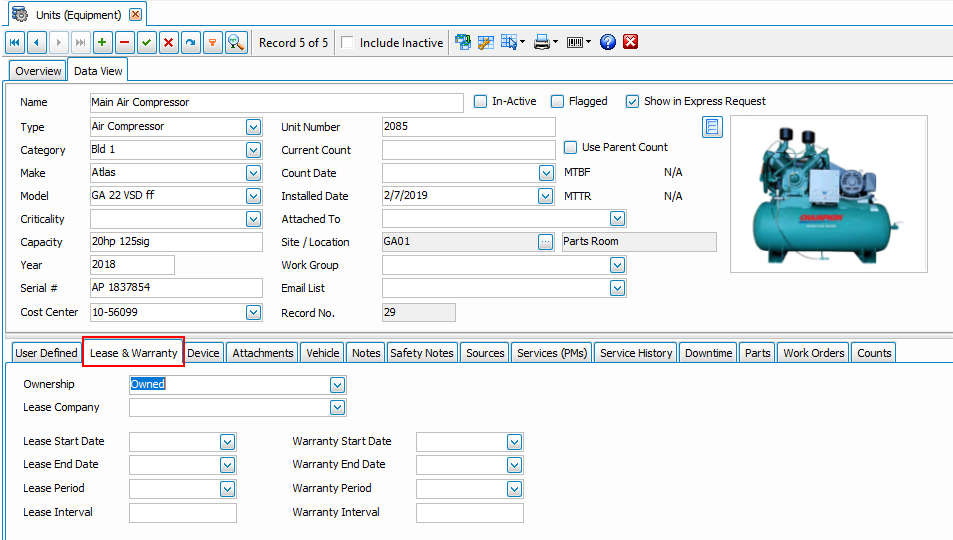Image resolution: width=953 pixels, height=540 pixels.
Task: Jump to the last record
Action: [x=80, y=43]
